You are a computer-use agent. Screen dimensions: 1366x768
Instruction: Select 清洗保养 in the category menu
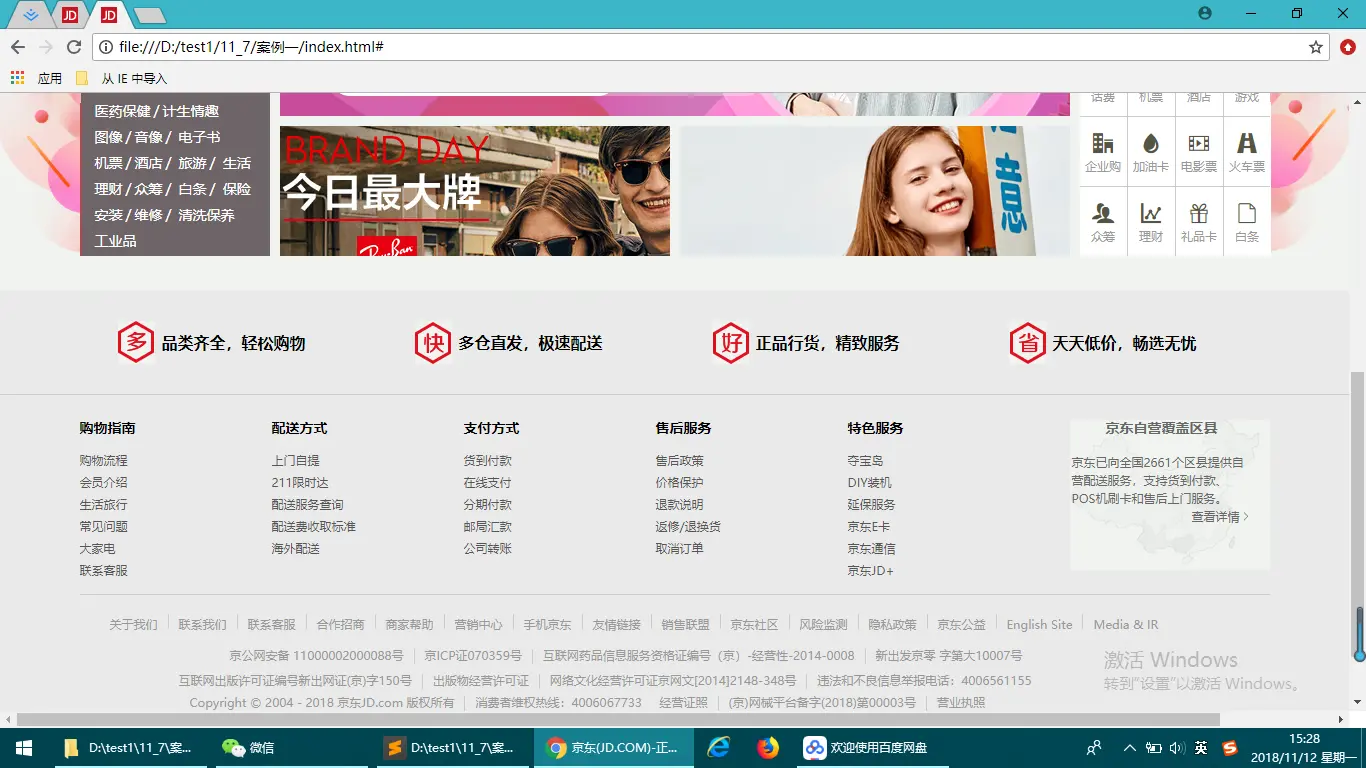(x=206, y=215)
